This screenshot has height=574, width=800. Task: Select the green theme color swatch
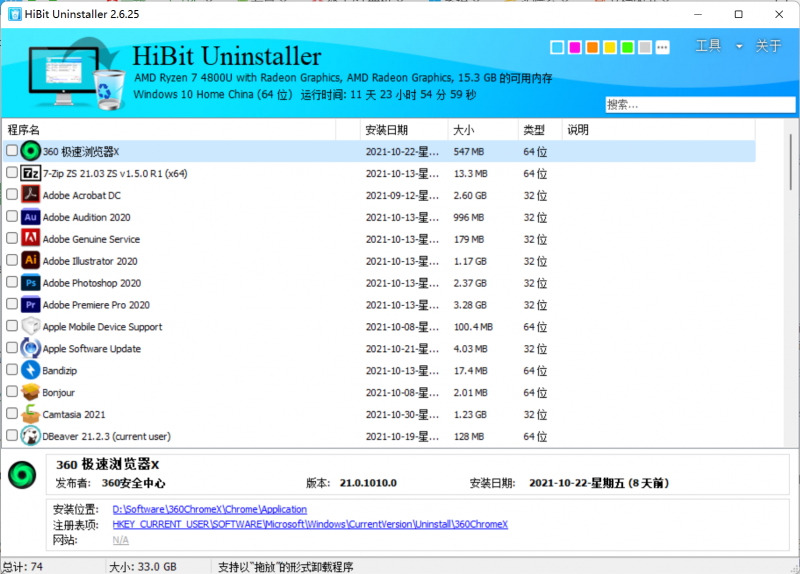pos(628,47)
